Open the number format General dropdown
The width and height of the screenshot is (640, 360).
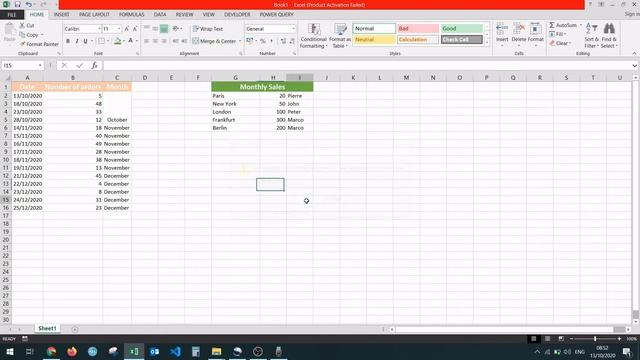pos(293,29)
